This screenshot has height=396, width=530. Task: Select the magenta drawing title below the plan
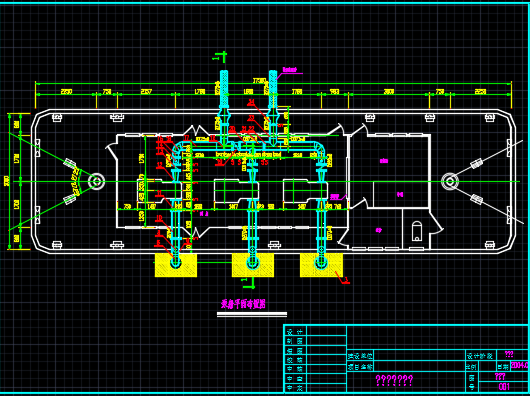(243, 304)
